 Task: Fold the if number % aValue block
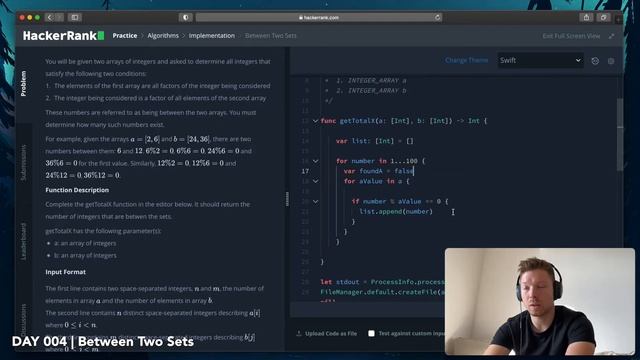pyautogui.click(x=316, y=201)
